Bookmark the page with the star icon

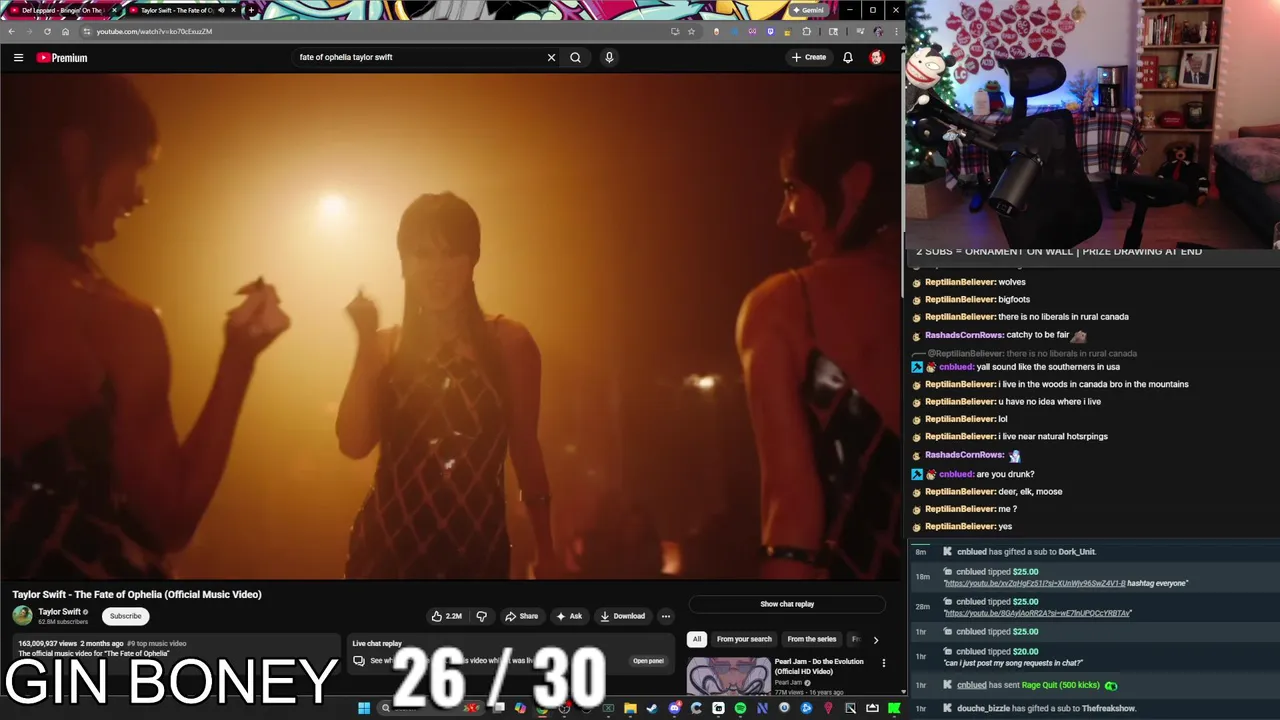point(691,31)
